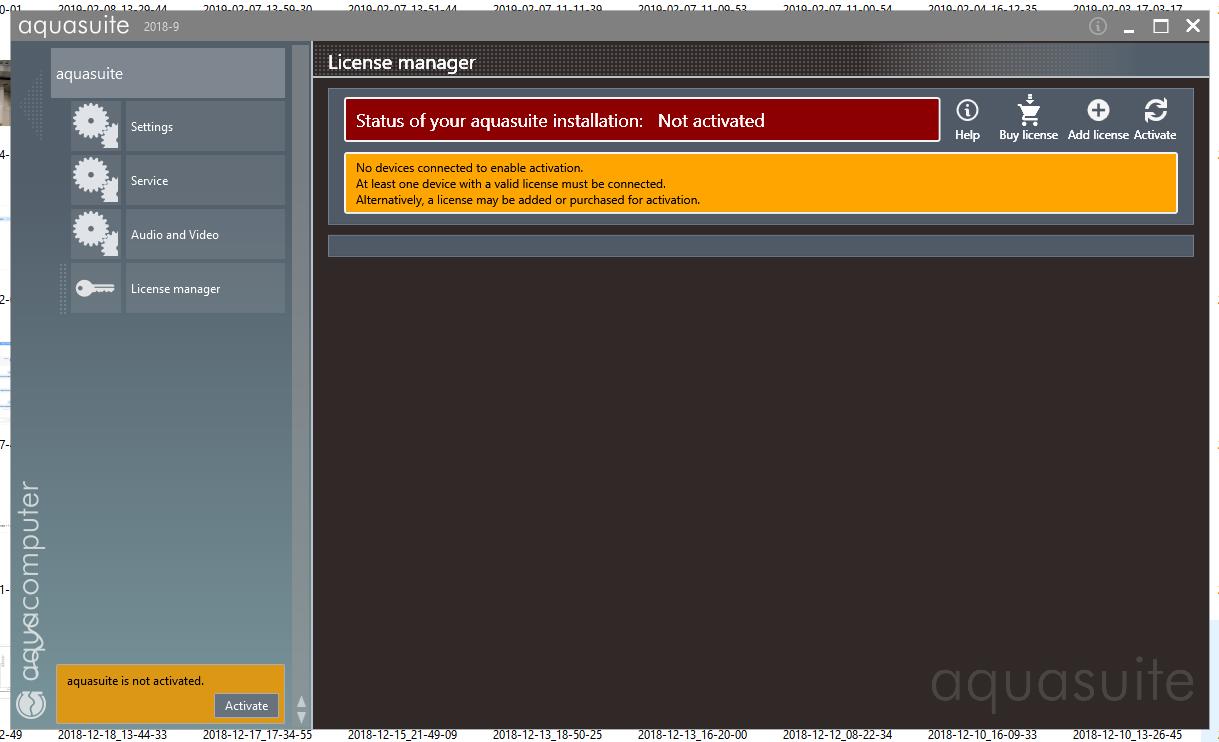The height and width of the screenshot is (742, 1219).
Task: Click 'aquasuite is not activated.' text
Action: 135,681
